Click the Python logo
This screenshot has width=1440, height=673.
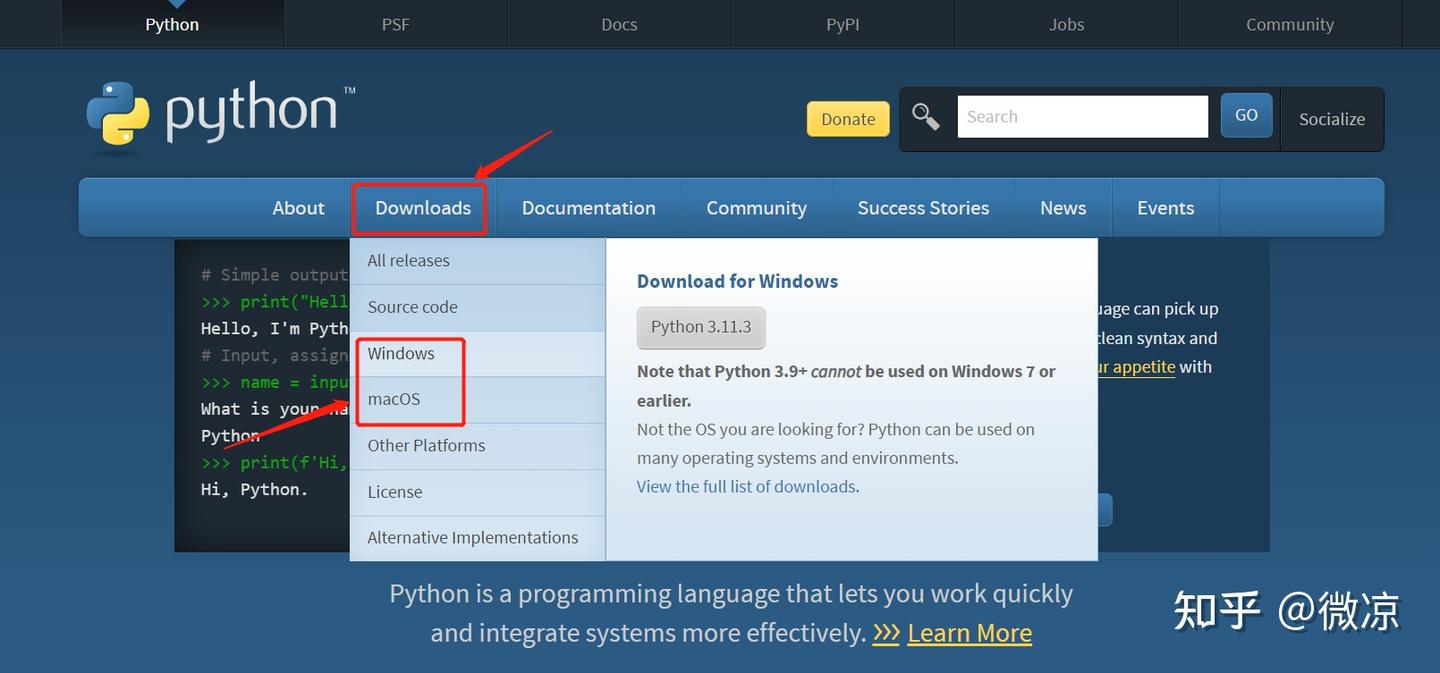point(220,115)
